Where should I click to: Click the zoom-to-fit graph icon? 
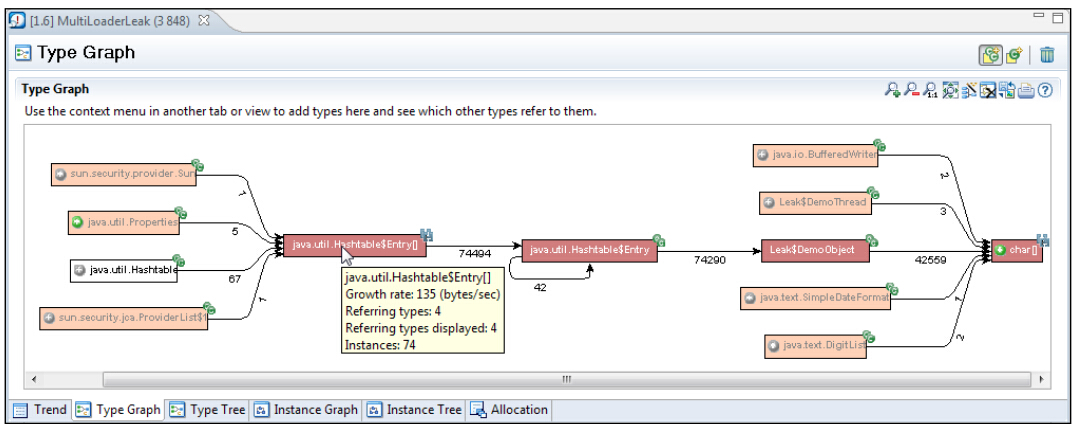(950, 90)
